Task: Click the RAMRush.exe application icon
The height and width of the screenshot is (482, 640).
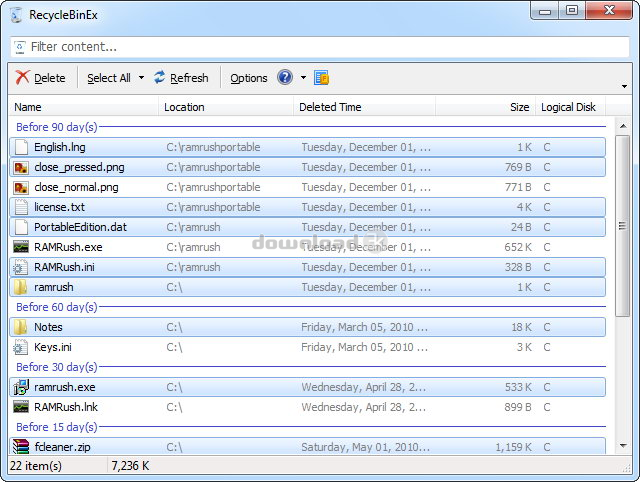Action: 21,247
